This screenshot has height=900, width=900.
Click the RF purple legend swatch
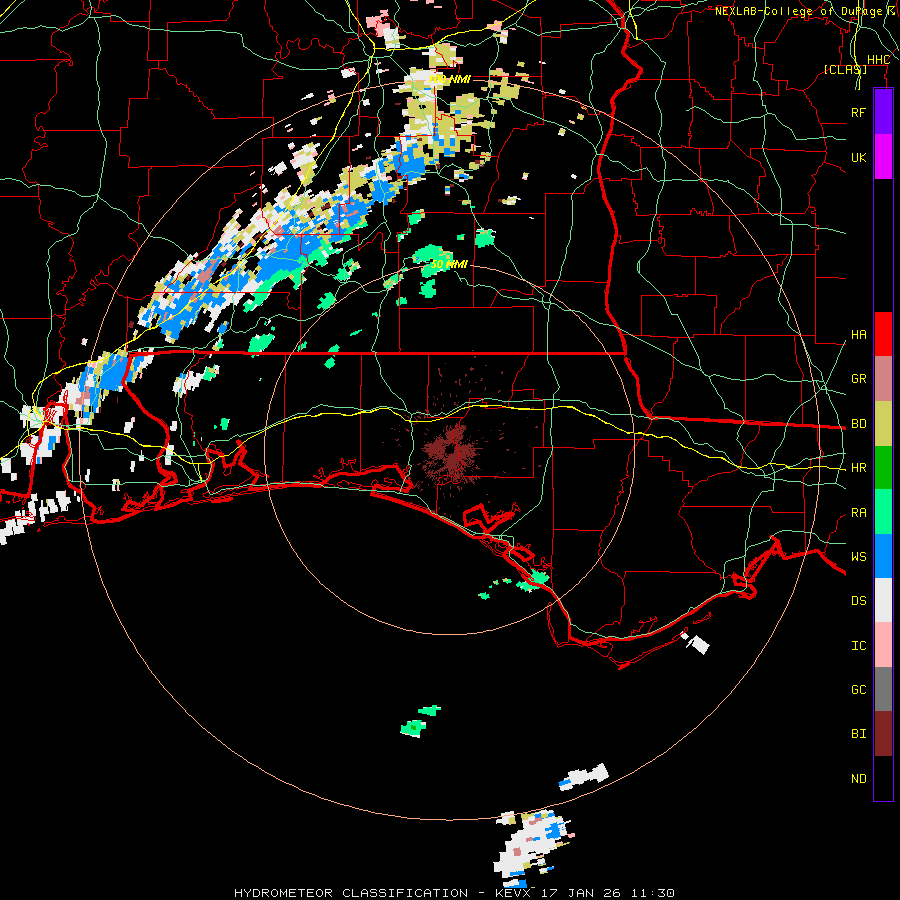(883, 112)
